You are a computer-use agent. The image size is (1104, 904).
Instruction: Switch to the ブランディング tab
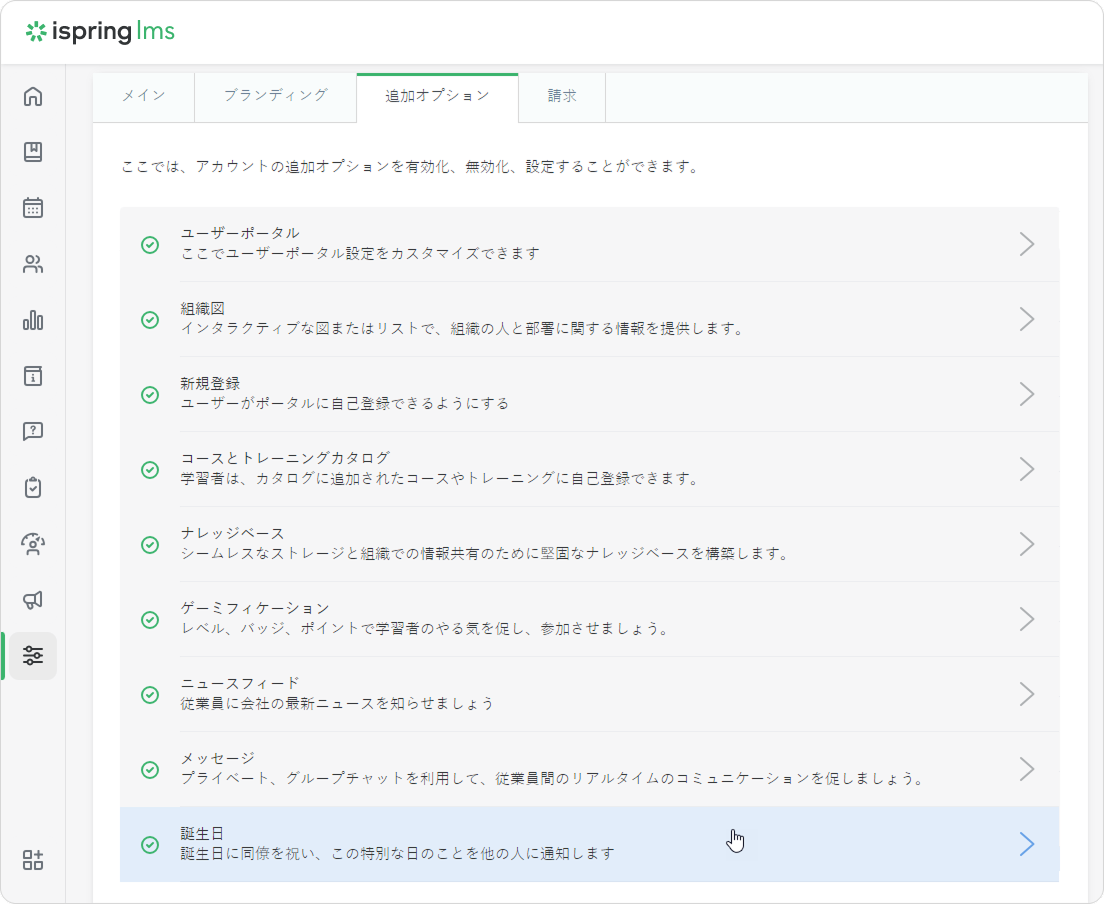[x=275, y=96]
